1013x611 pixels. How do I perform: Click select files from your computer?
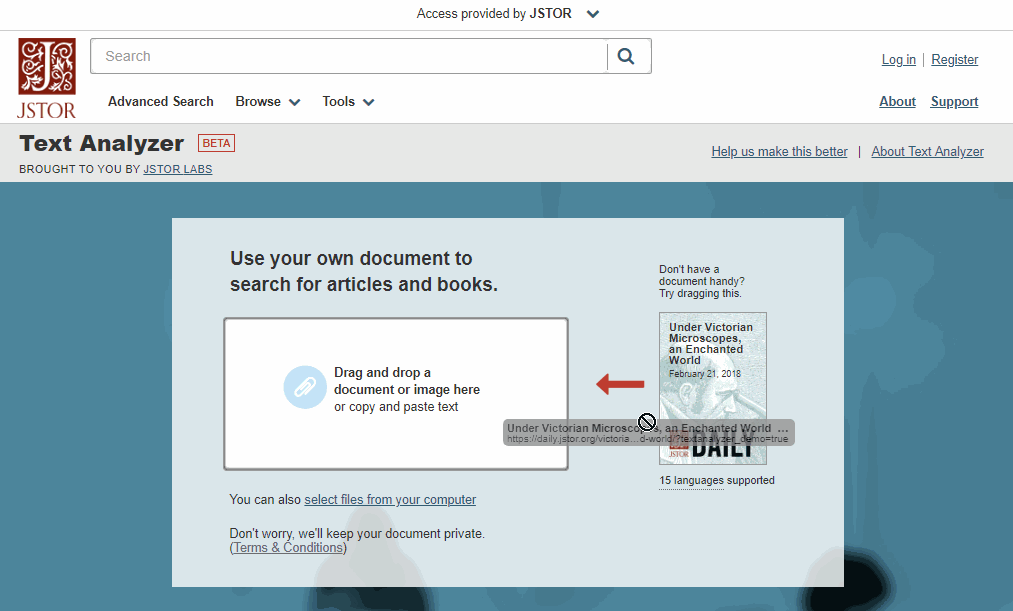(x=390, y=499)
